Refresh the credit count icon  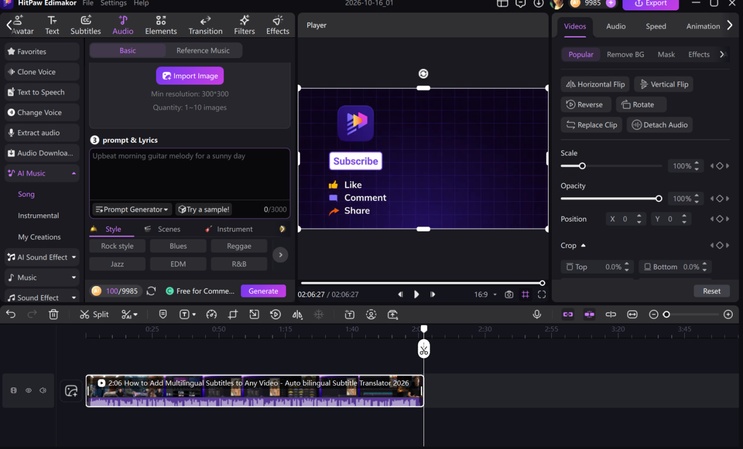click(151, 291)
